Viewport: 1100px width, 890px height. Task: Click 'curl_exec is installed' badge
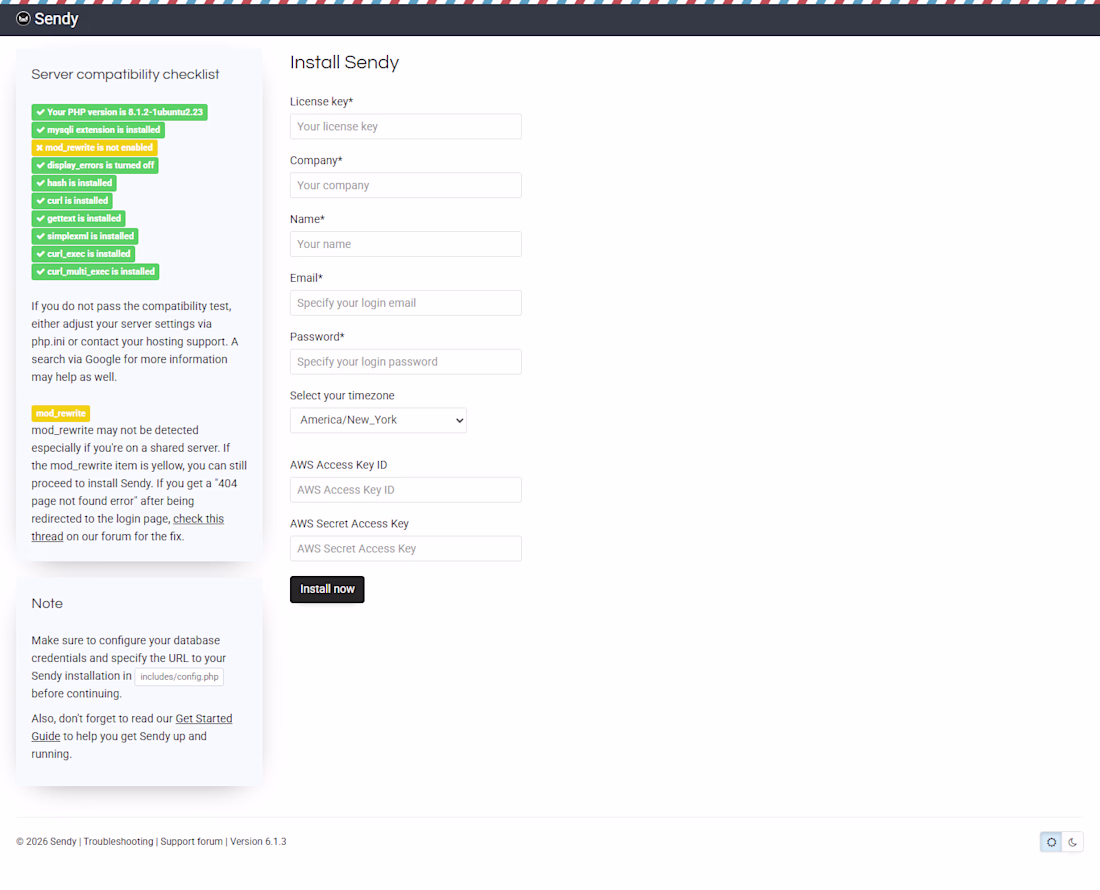pos(83,254)
